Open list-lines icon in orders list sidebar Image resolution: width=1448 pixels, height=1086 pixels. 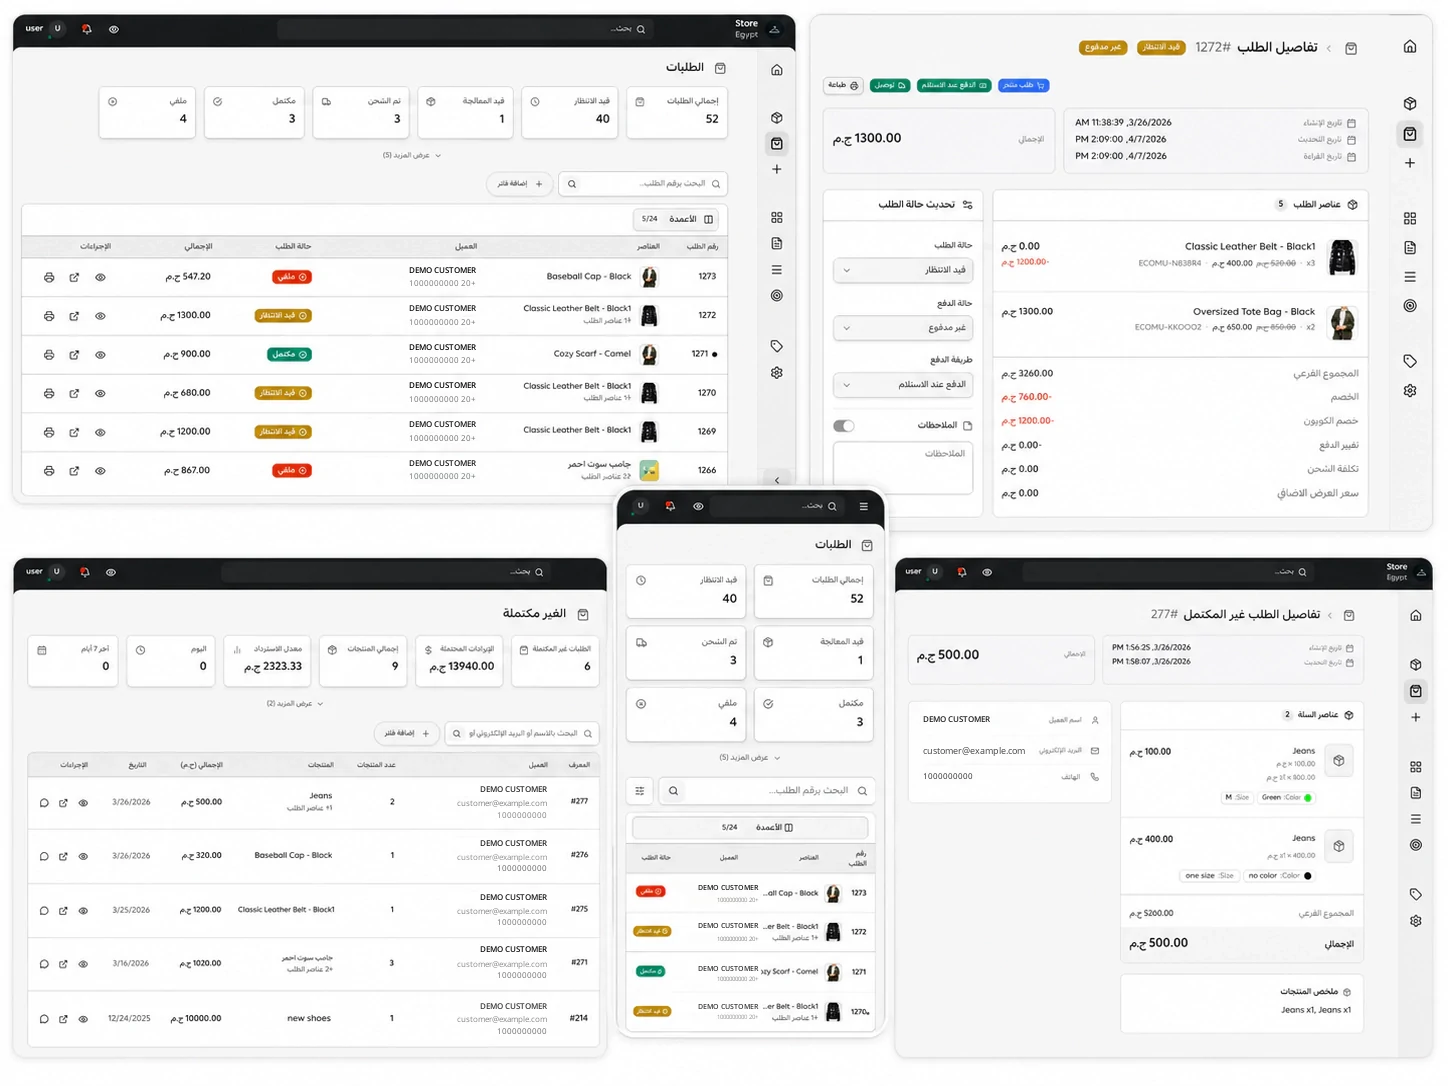777,270
